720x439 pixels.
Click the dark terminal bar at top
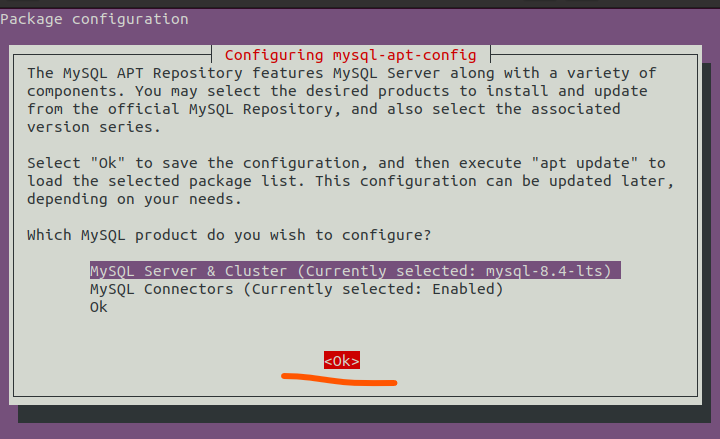360,4
